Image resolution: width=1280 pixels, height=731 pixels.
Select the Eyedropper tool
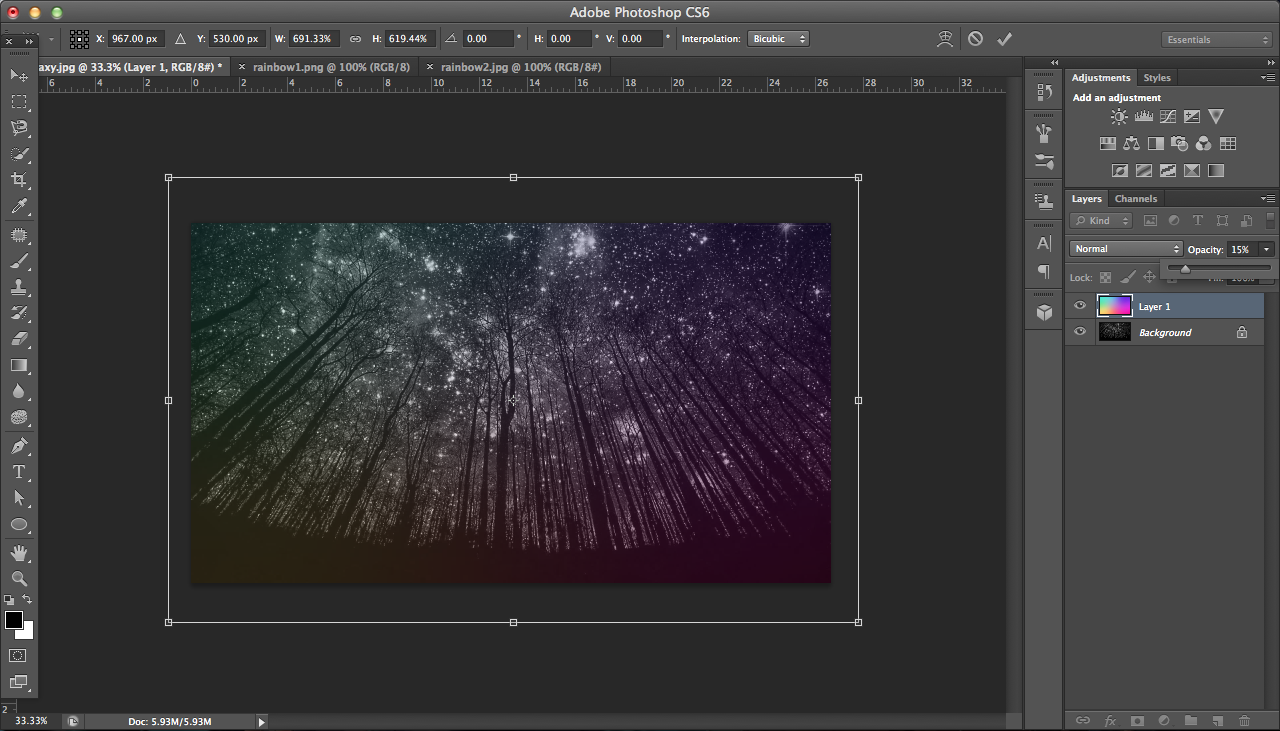coord(19,206)
